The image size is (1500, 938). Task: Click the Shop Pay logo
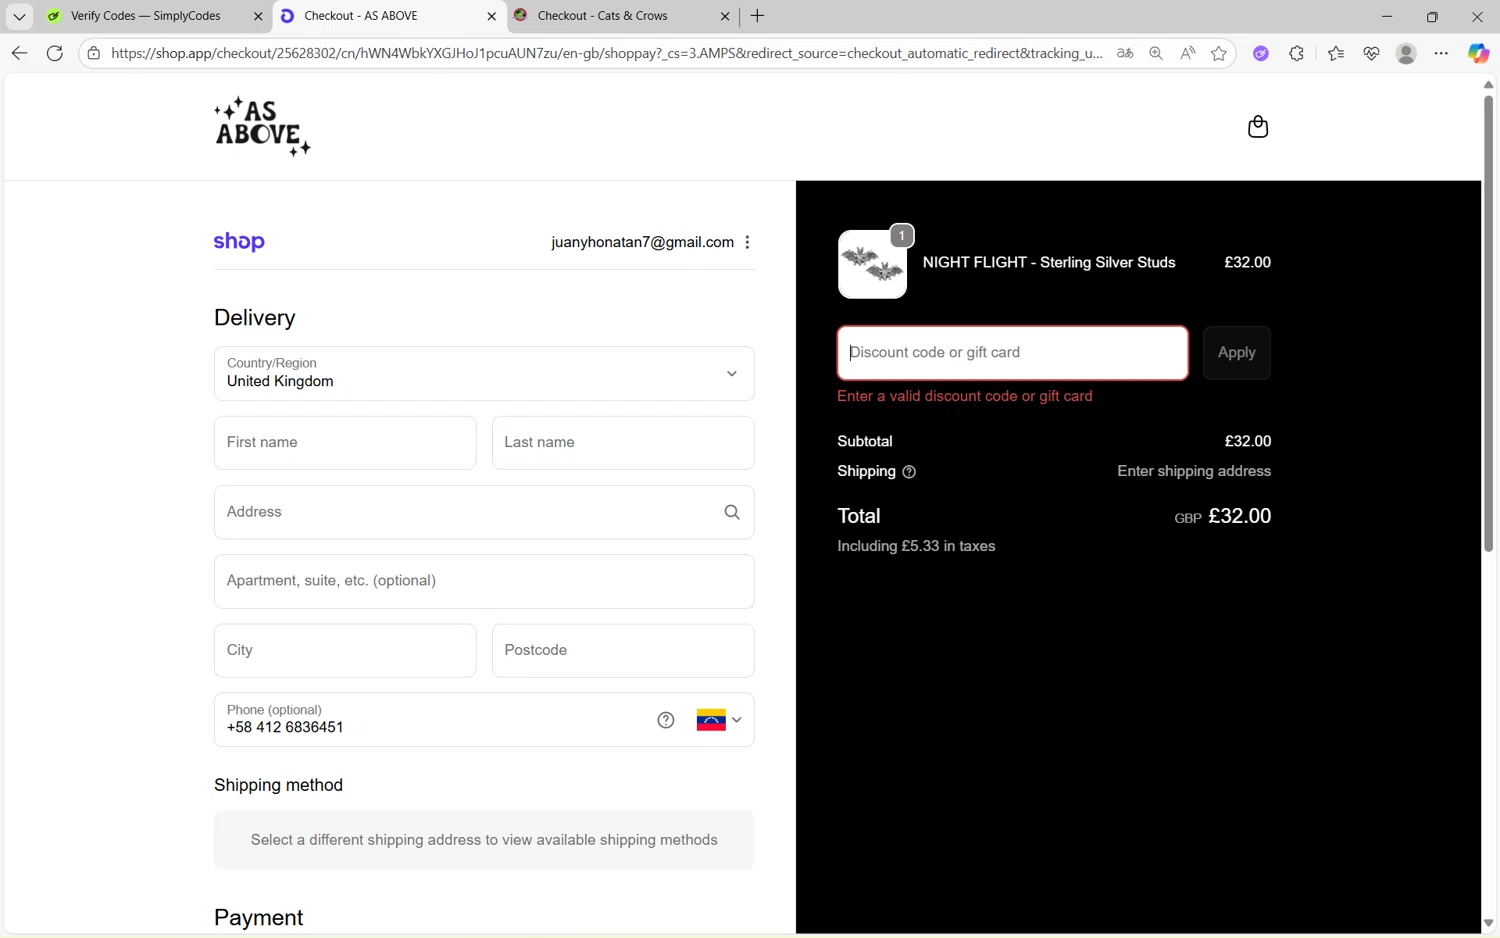(x=239, y=242)
